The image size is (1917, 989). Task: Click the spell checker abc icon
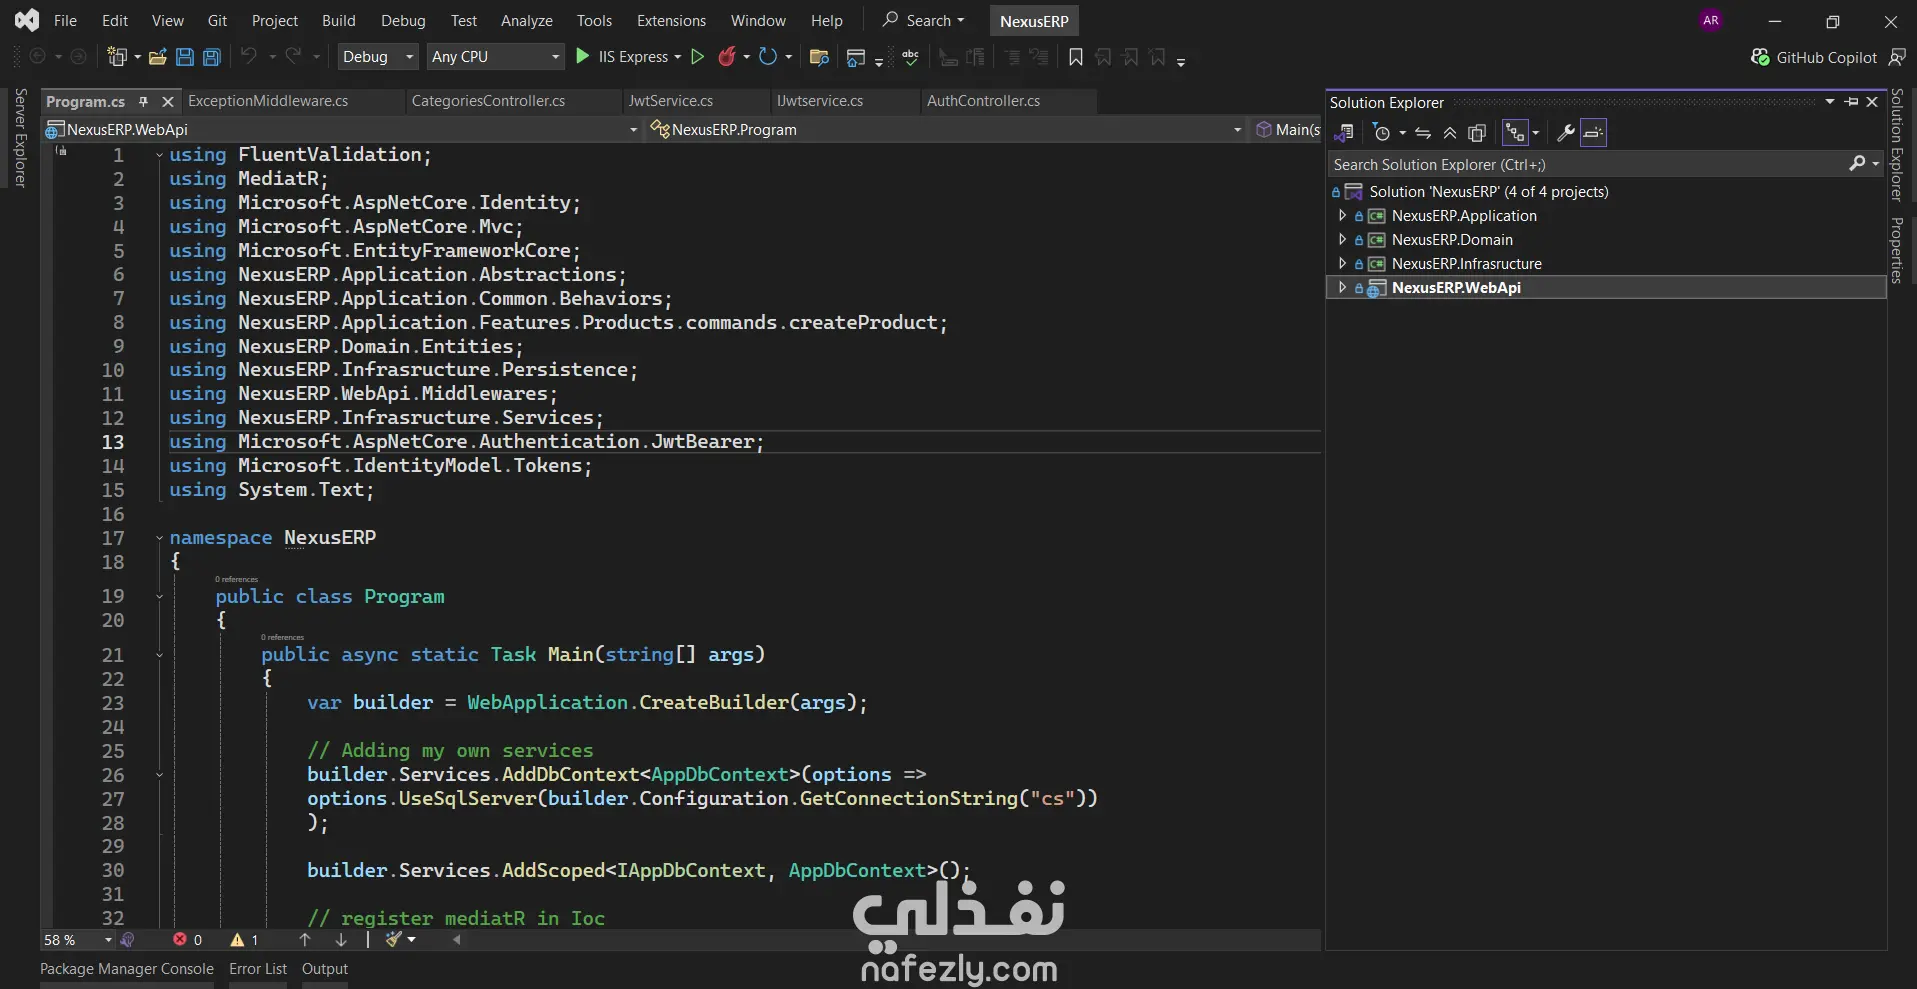pyautogui.click(x=910, y=57)
